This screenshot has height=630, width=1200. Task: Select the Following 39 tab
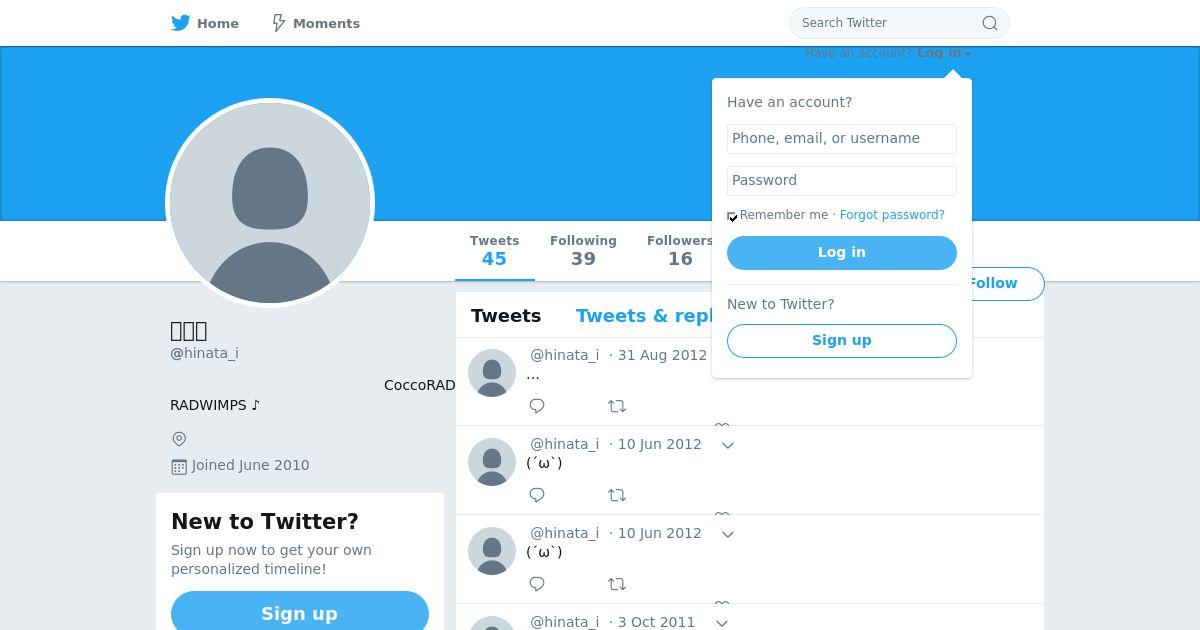583,251
